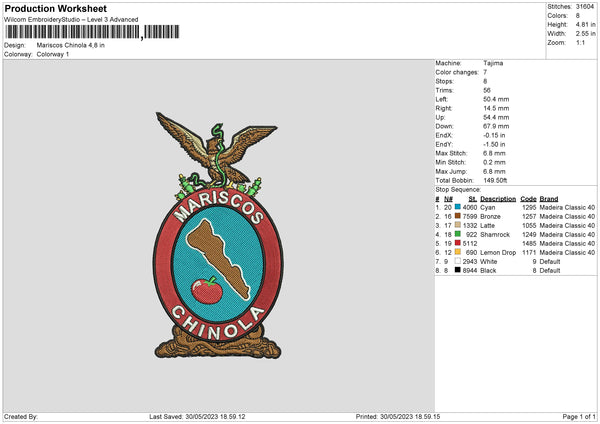Click the design name 'Mariscos Chinola 4,8 in'
This screenshot has width=600, height=424.
tap(70, 45)
